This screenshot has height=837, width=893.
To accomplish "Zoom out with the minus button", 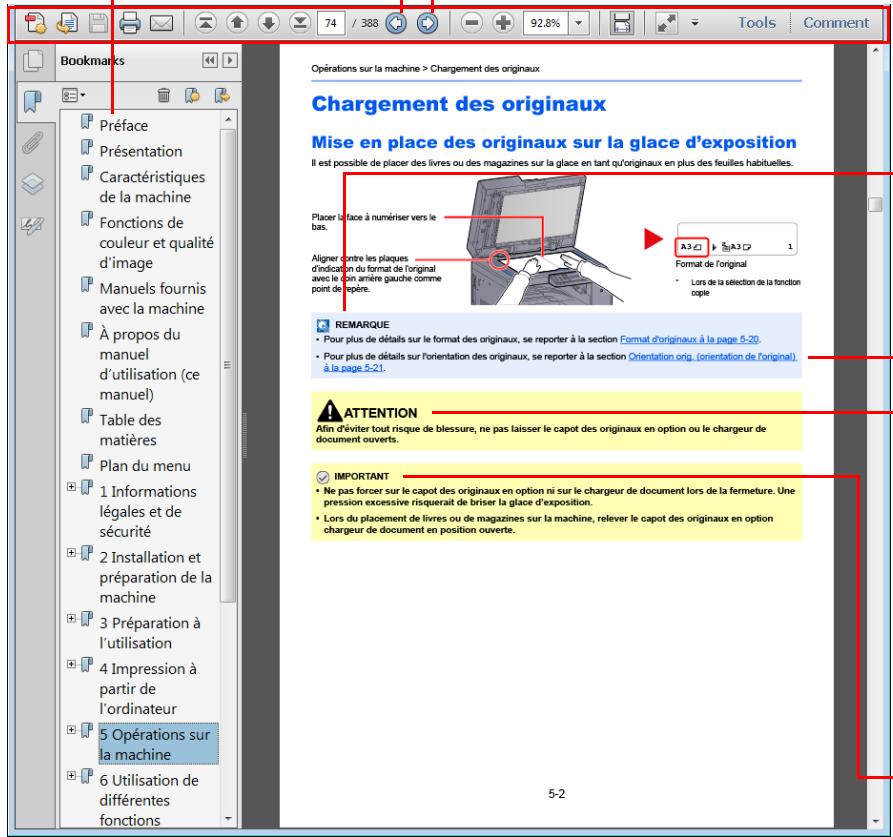I will pyautogui.click(x=472, y=23).
